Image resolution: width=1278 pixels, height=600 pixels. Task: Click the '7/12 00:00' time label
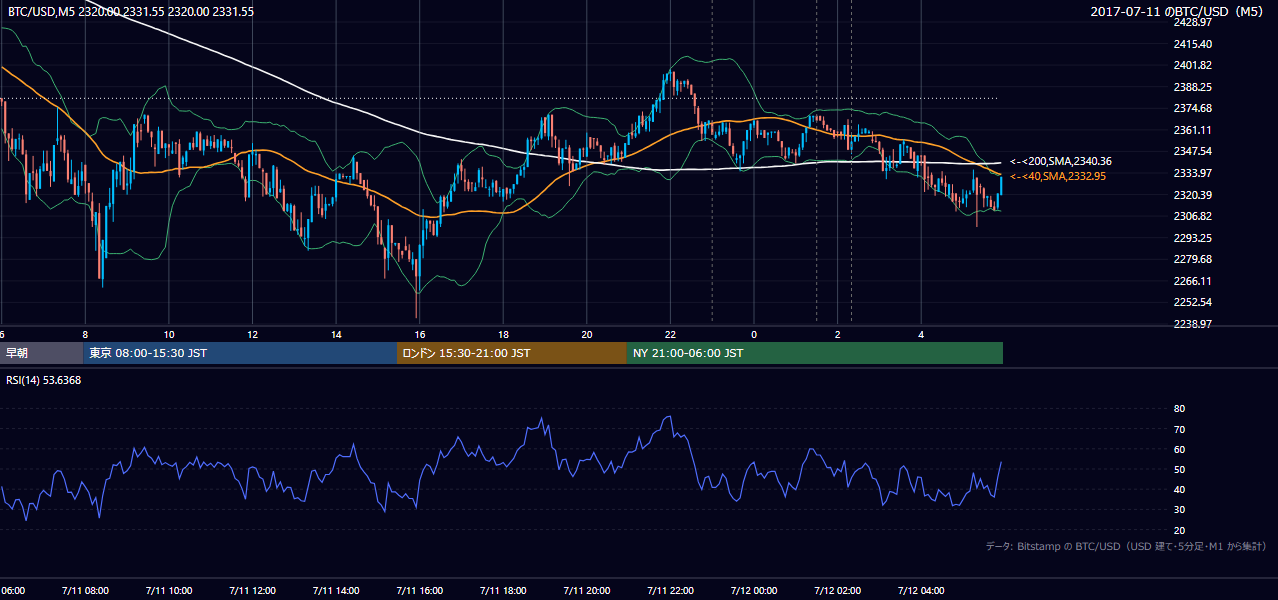tap(754, 590)
